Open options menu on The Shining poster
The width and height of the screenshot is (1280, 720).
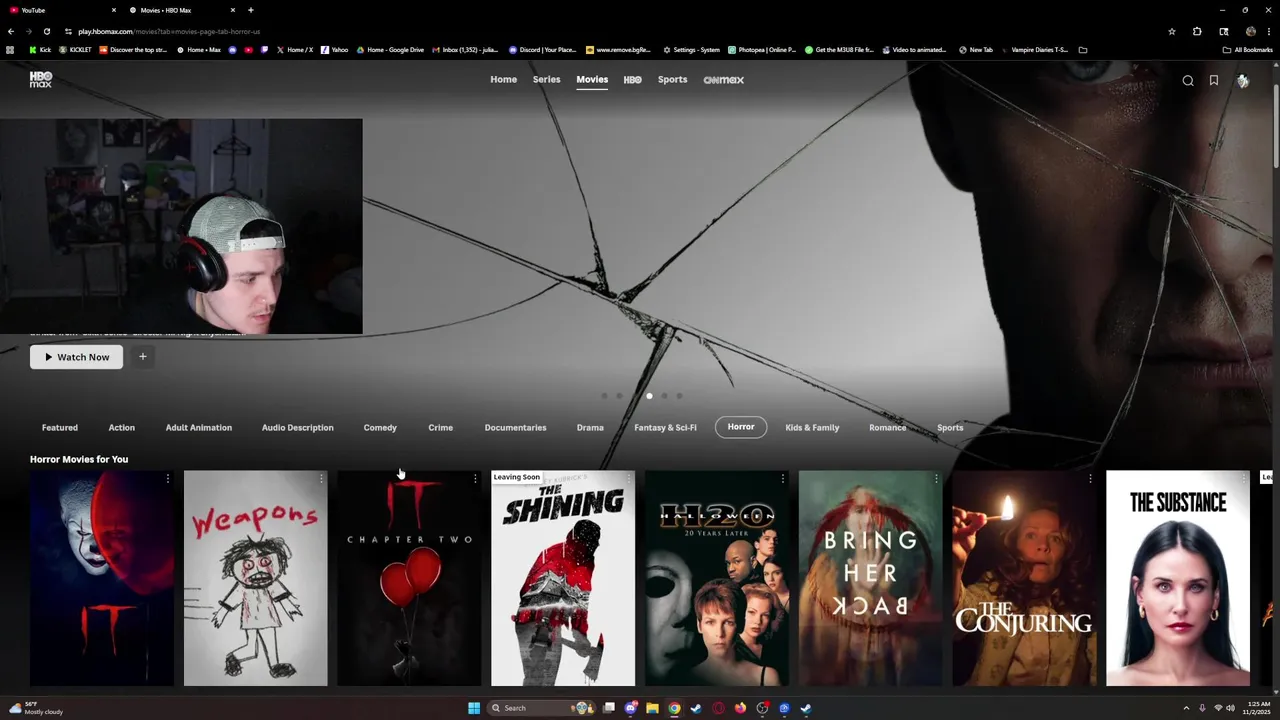pyautogui.click(x=629, y=479)
